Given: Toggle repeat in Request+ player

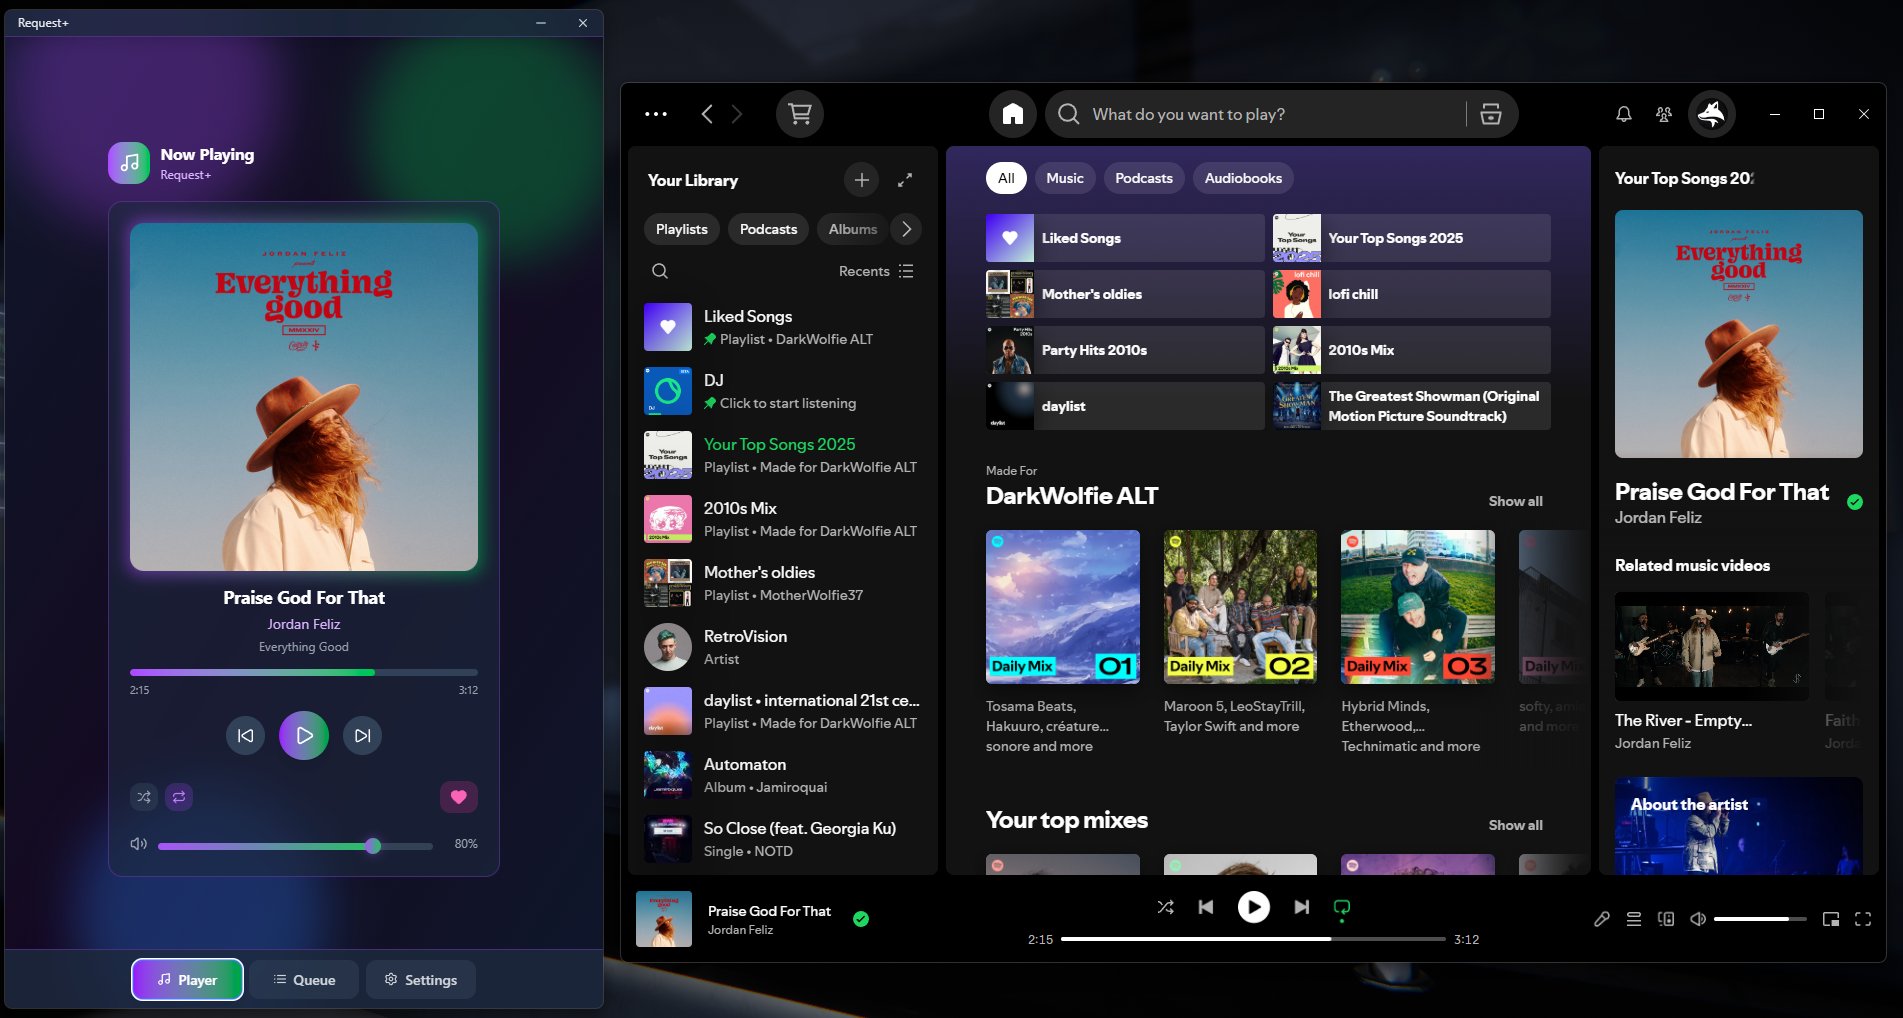Looking at the screenshot, I should click(x=179, y=797).
